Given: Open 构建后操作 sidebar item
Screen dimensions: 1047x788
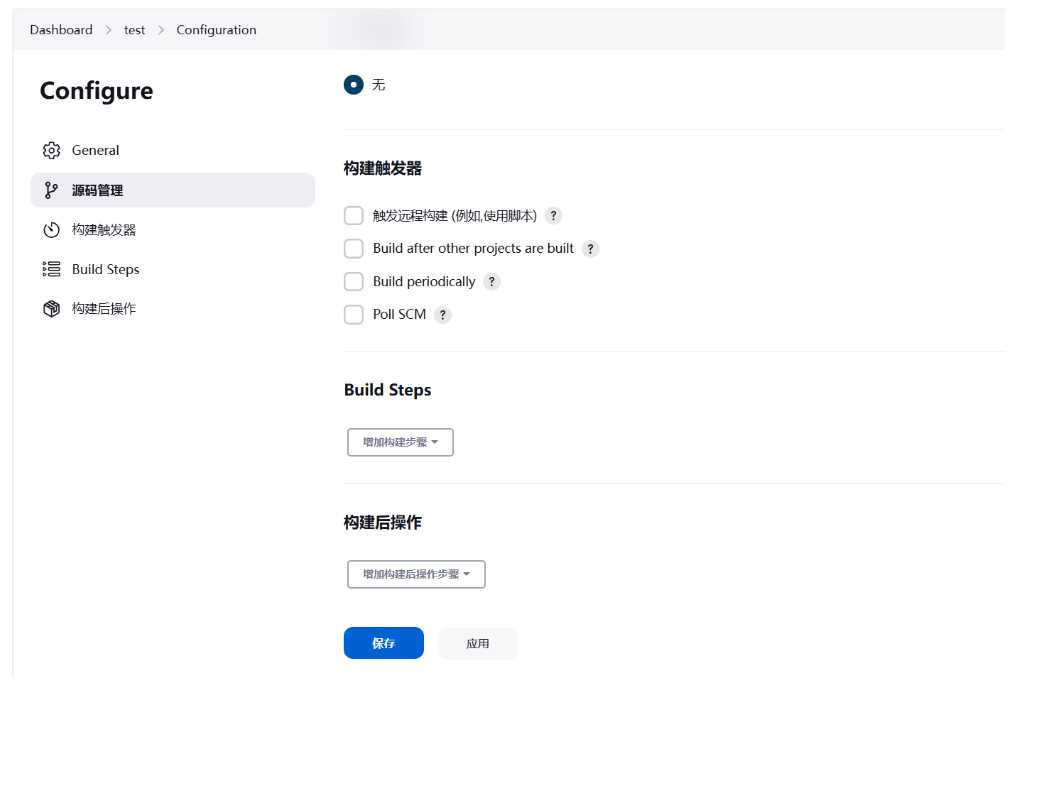Looking at the screenshot, I should (x=172, y=309).
